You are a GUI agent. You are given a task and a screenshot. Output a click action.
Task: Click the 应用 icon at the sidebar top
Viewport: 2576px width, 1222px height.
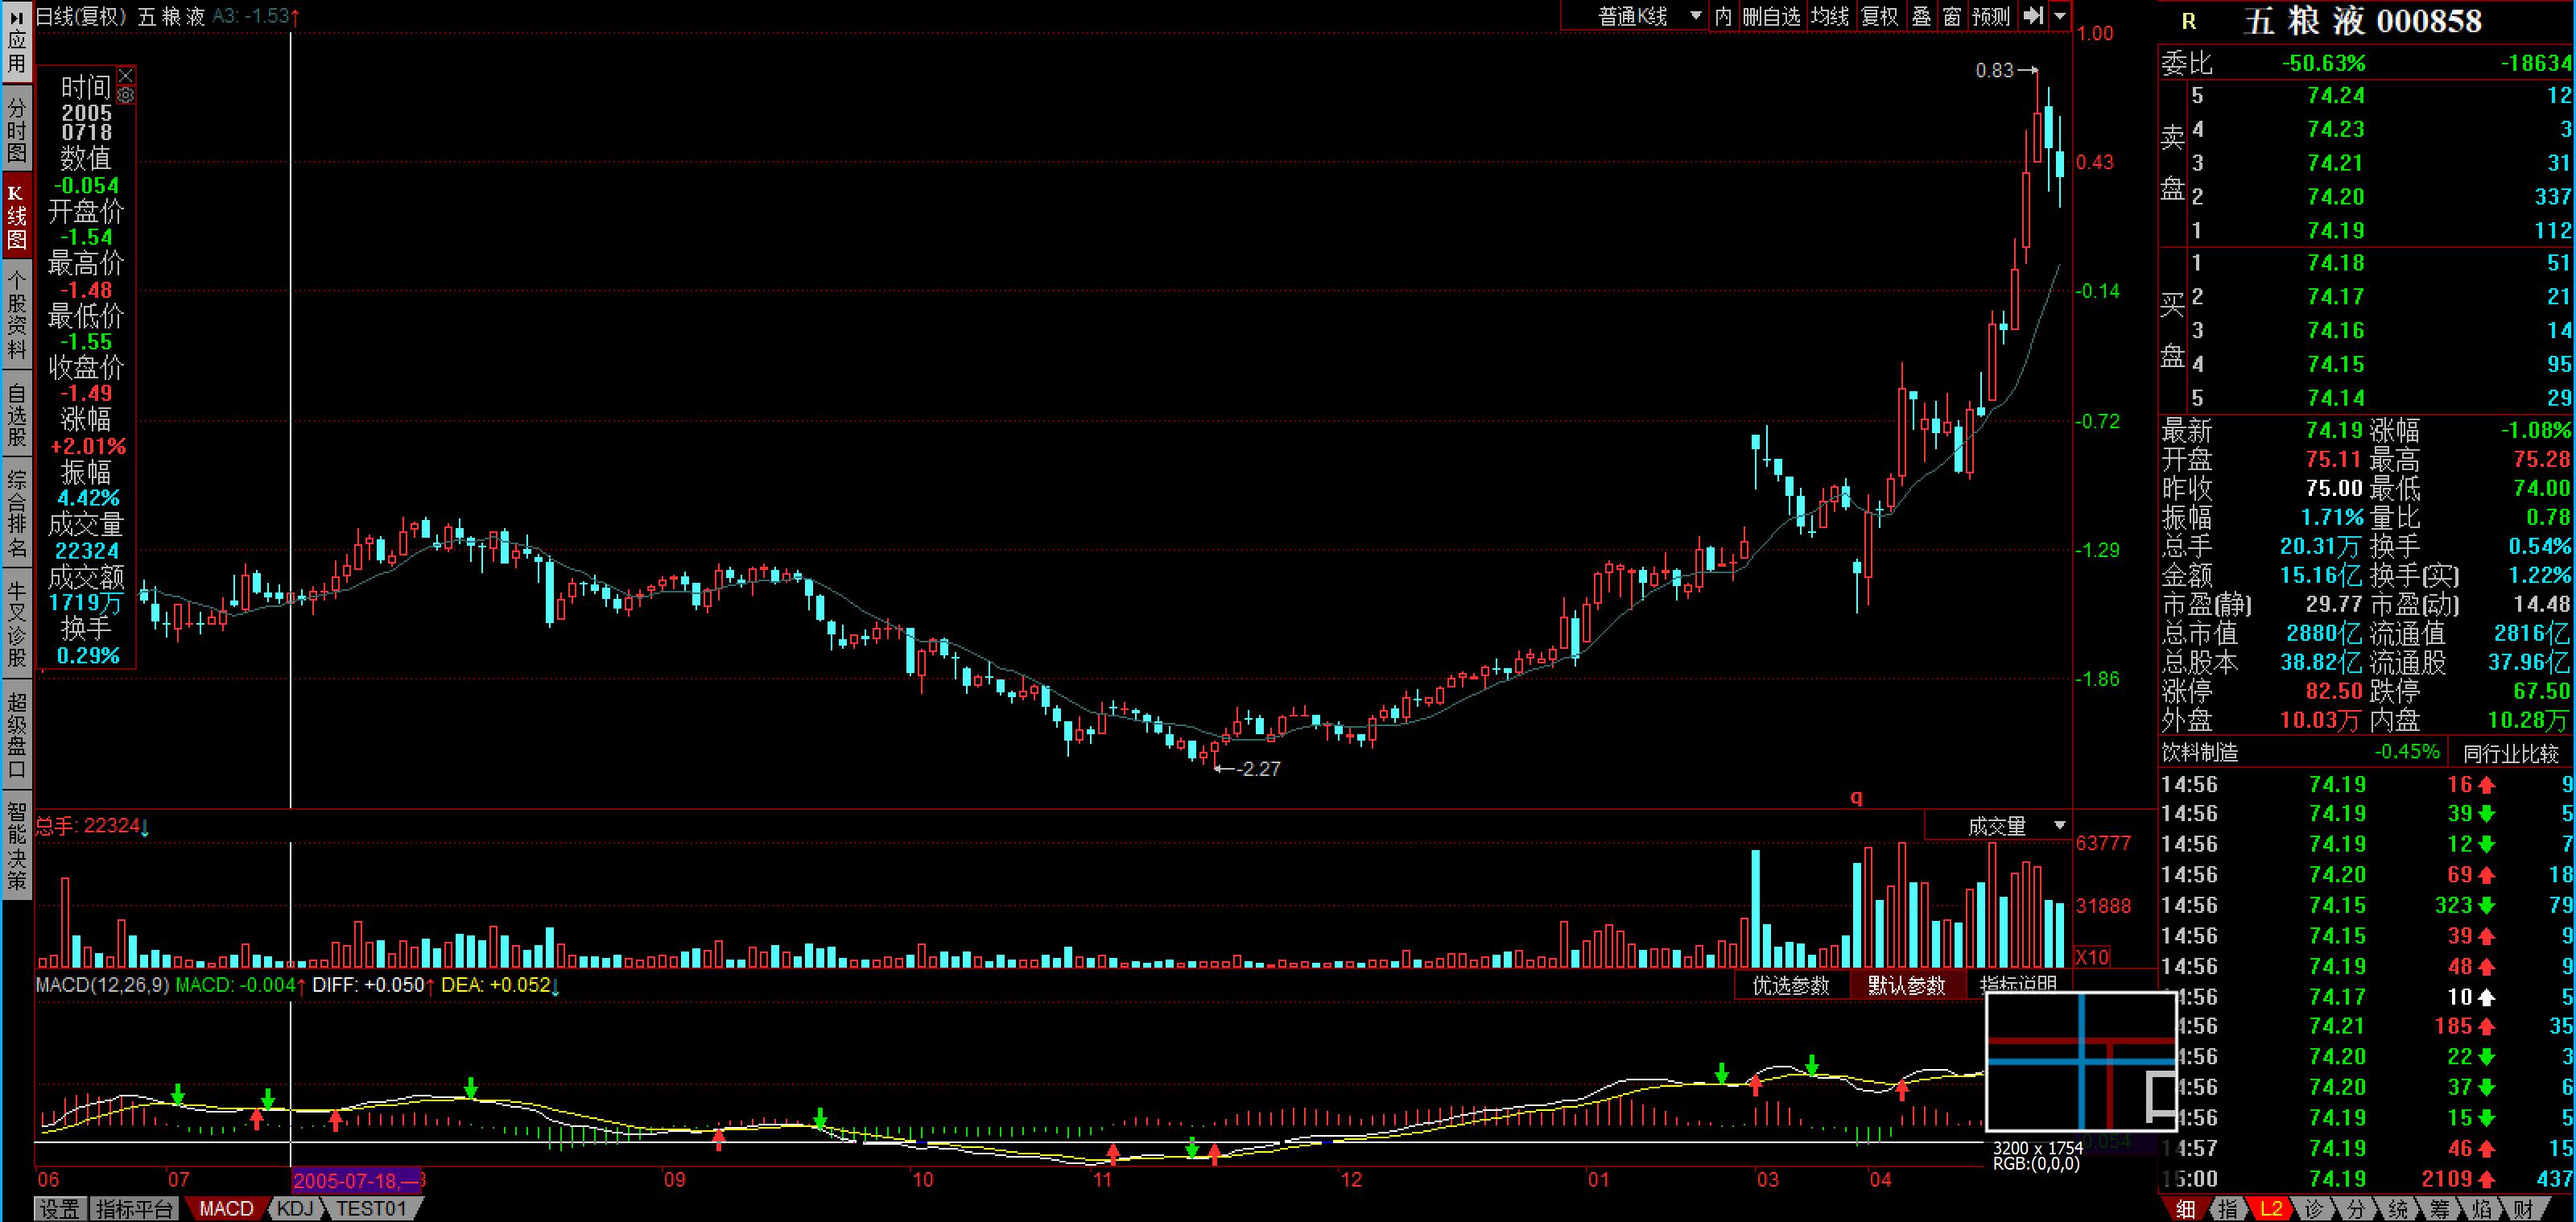pyautogui.click(x=17, y=40)
